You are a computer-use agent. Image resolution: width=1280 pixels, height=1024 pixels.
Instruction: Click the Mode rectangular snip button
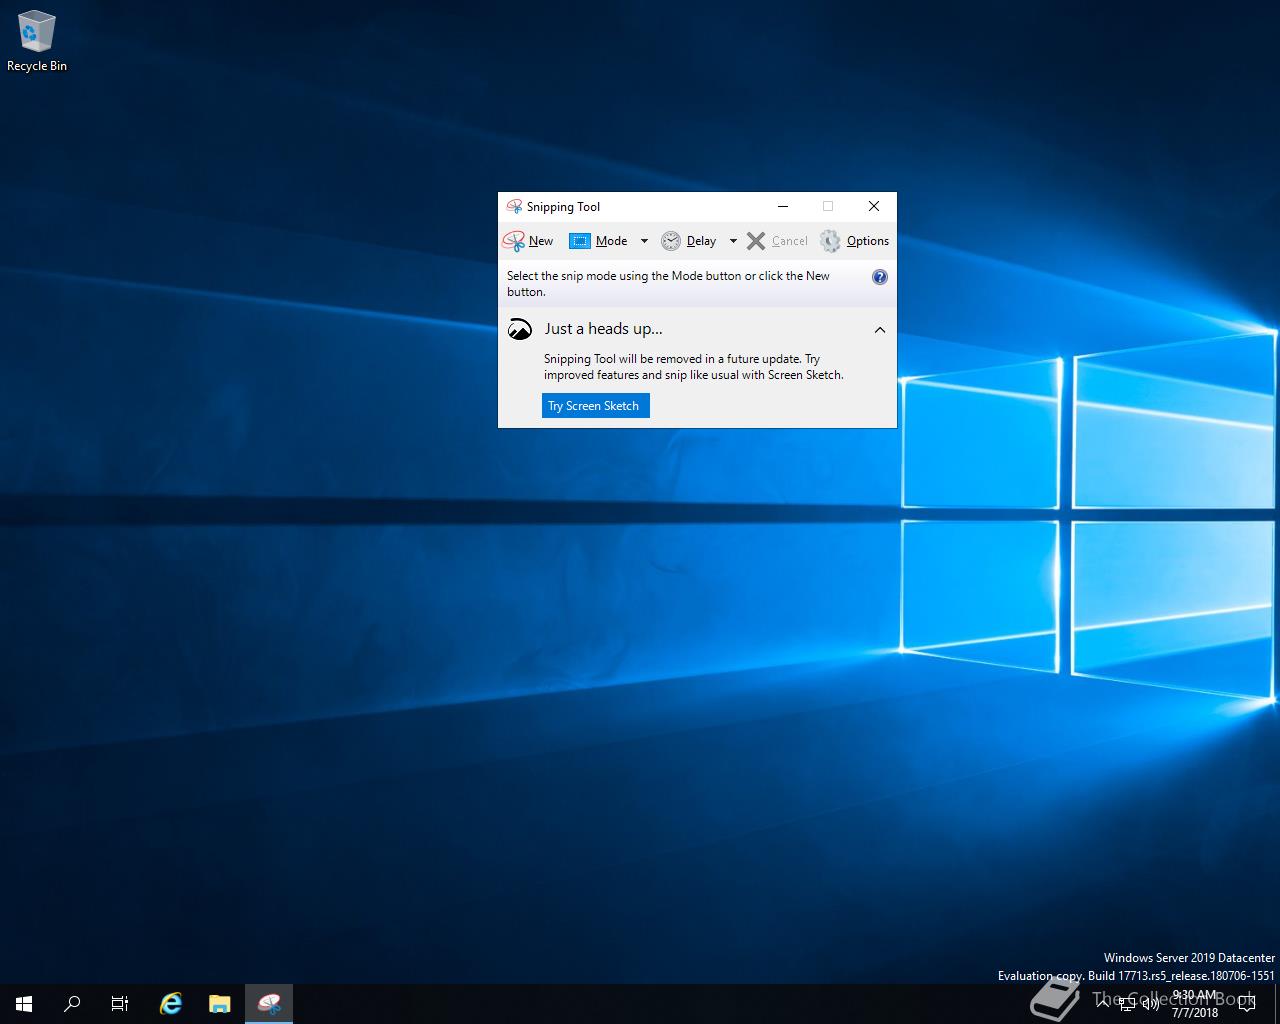tap(598, 241)
